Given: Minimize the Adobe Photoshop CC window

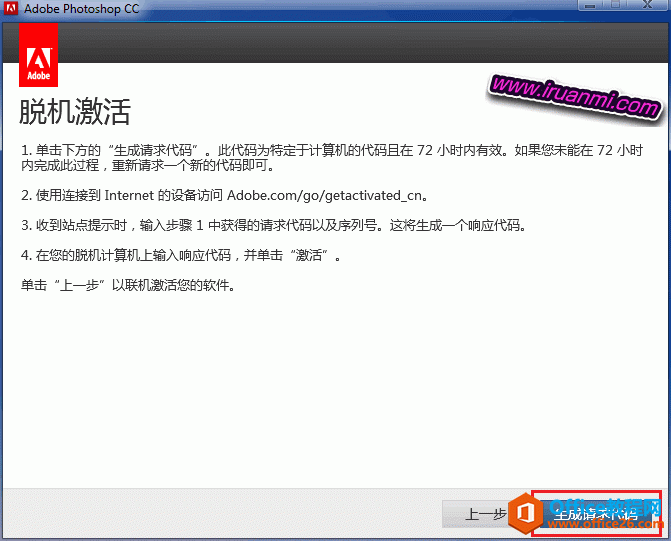Looking at the screenshot, I should pos(591,5).
